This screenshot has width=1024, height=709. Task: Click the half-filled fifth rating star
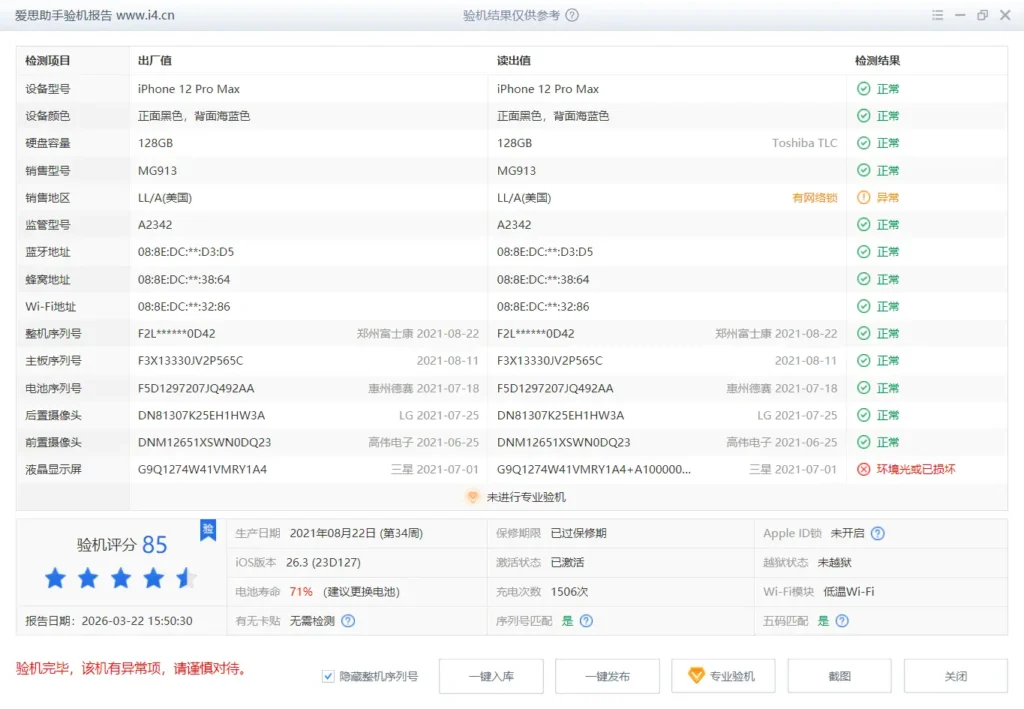point(186,578)
